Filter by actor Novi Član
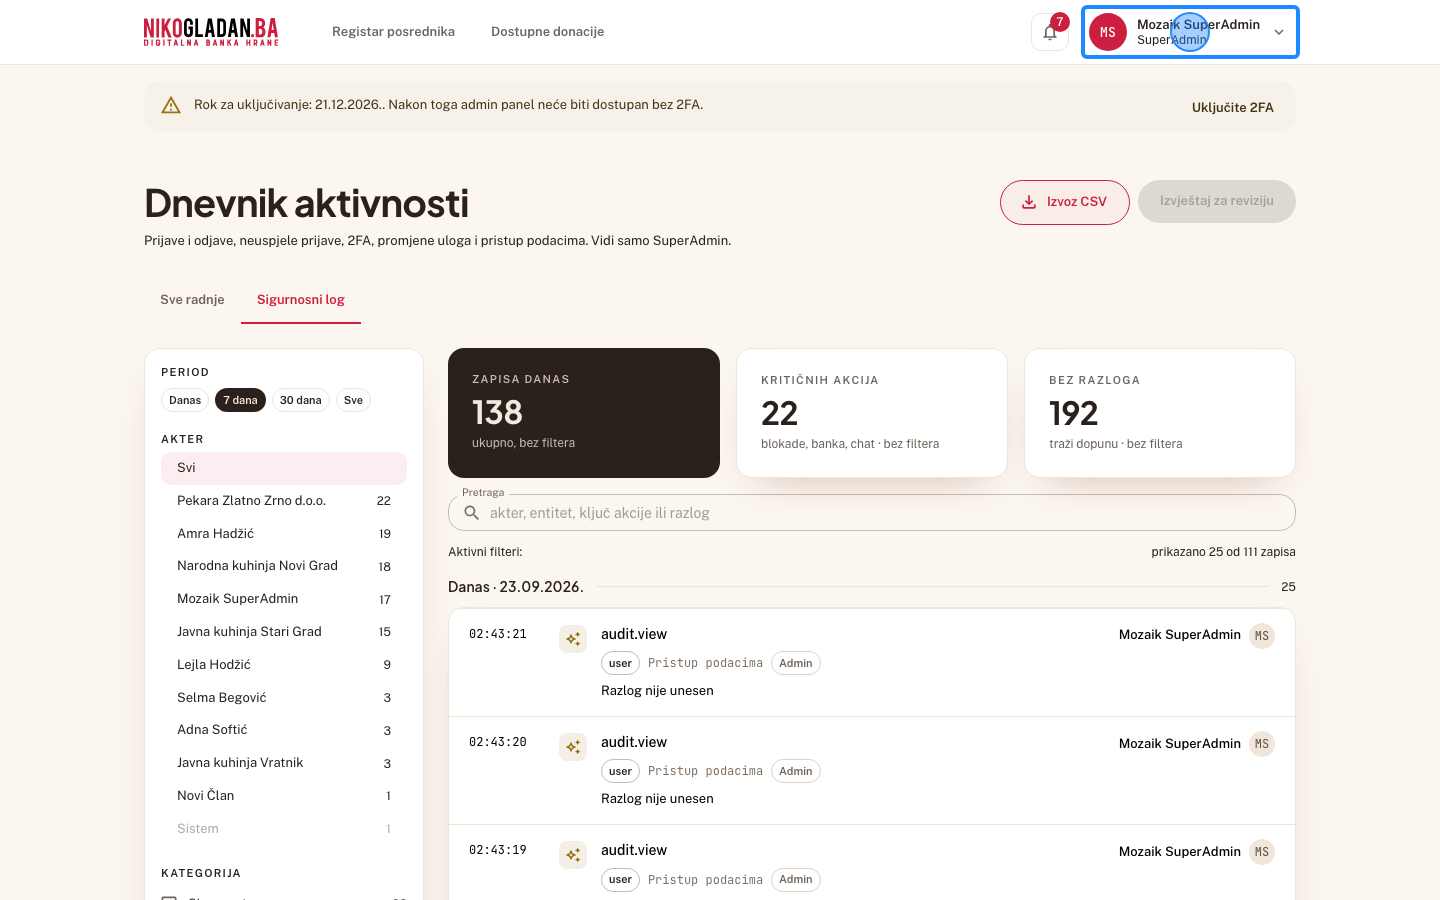 (284, 796)
